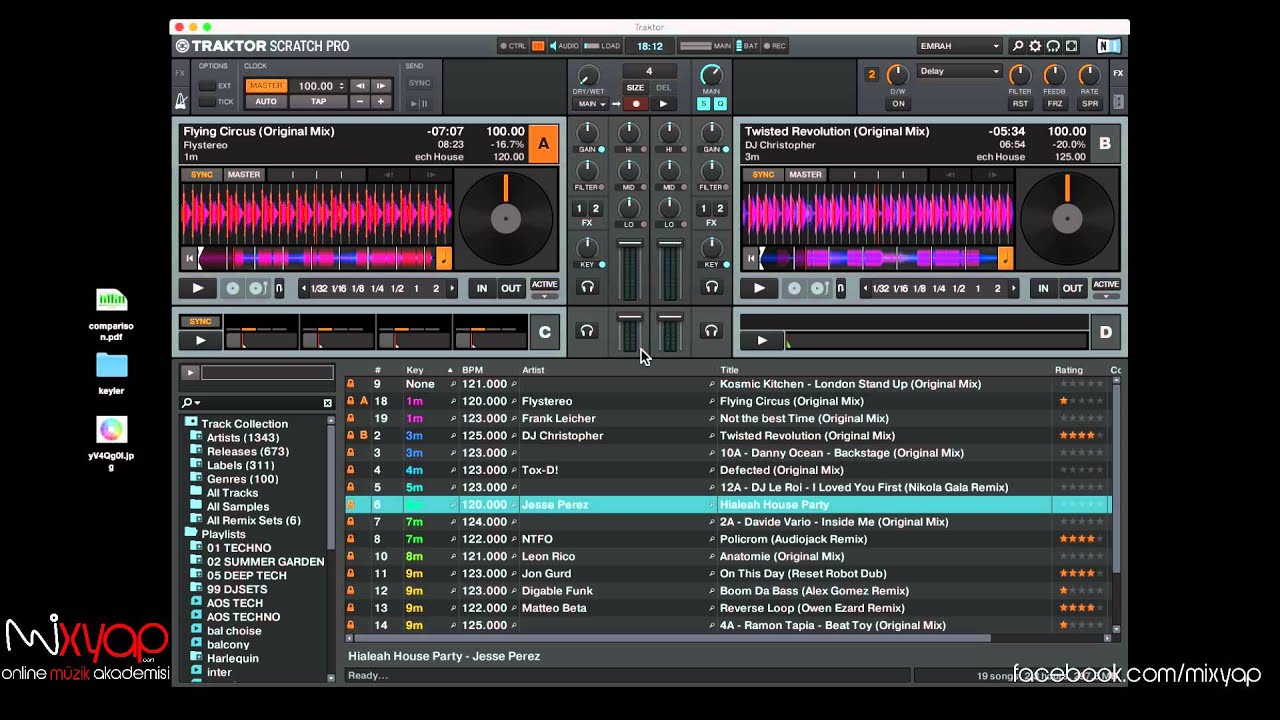Click browser preview player play button
This screenshot has width=1280, height=720.
[189, 373]
